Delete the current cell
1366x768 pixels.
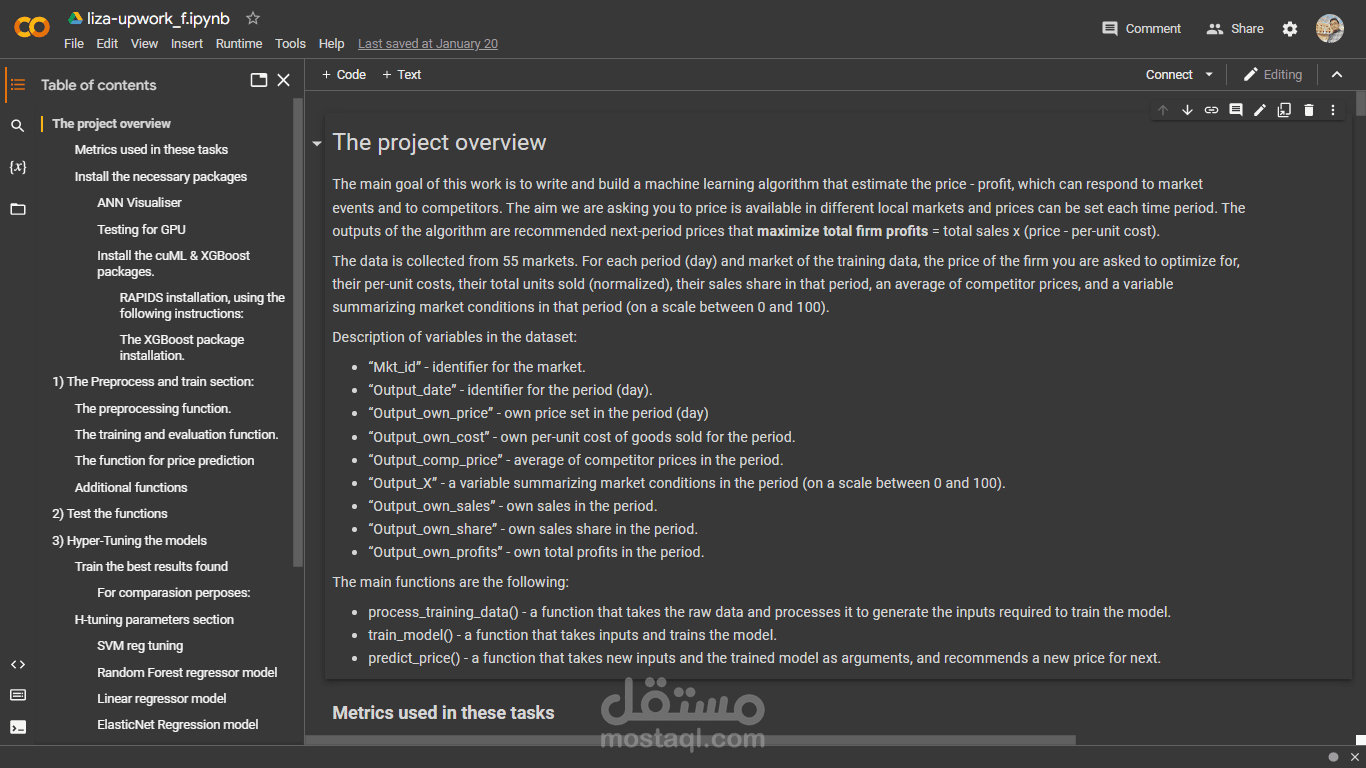tap(1309, 110)
